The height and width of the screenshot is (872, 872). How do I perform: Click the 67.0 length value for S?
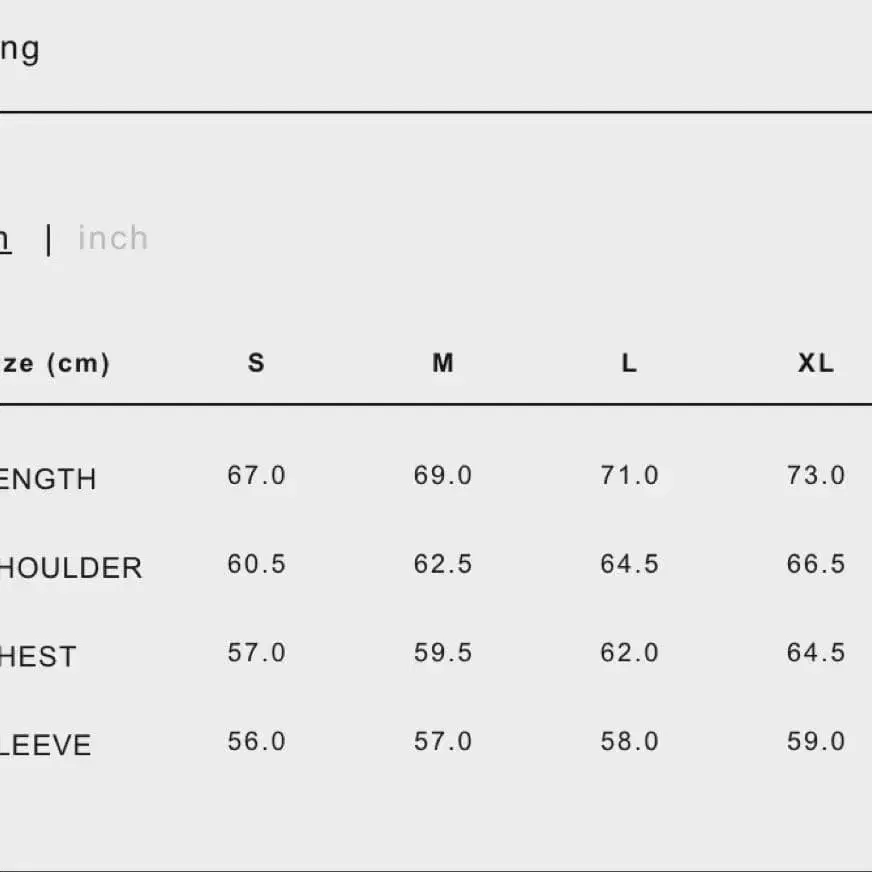(x=256, y=475)
